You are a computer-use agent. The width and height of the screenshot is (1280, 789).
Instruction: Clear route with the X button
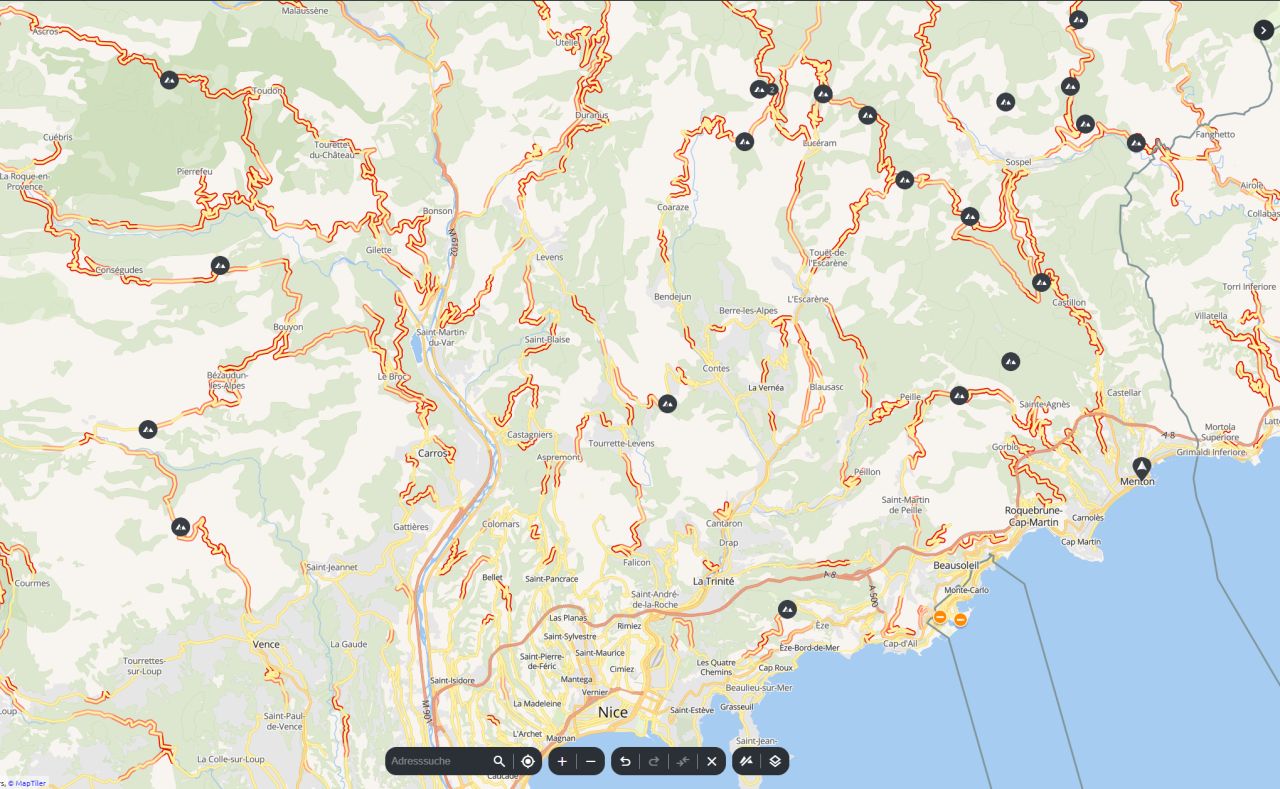(712, 761)
